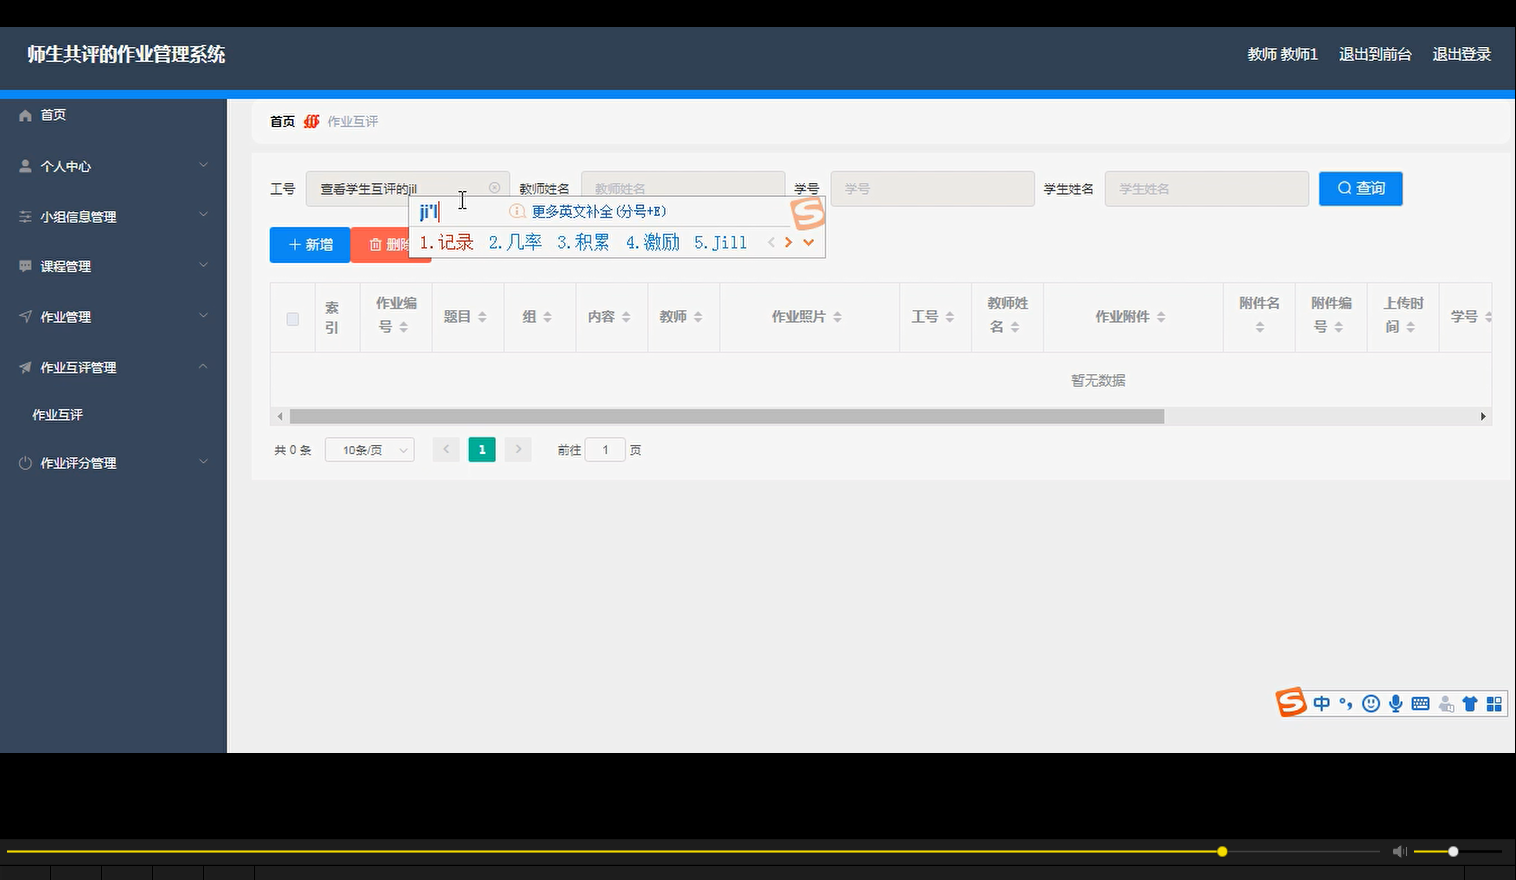Select 作业互评 in the sidebar submenu
Image resolution: width=1516 pixels, height=880 pixels.
click(57, 414)
